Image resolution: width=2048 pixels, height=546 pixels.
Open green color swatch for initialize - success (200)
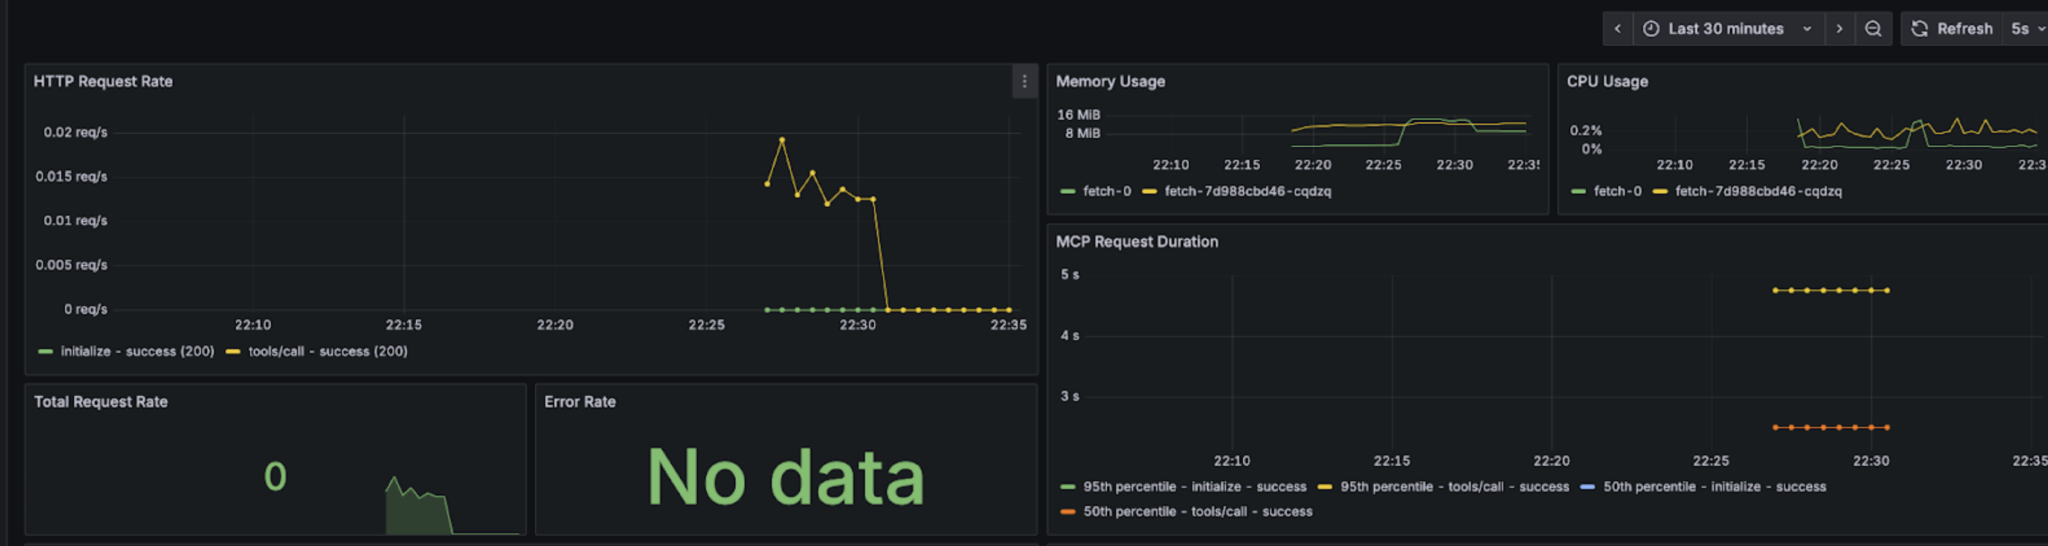point(45,352)
